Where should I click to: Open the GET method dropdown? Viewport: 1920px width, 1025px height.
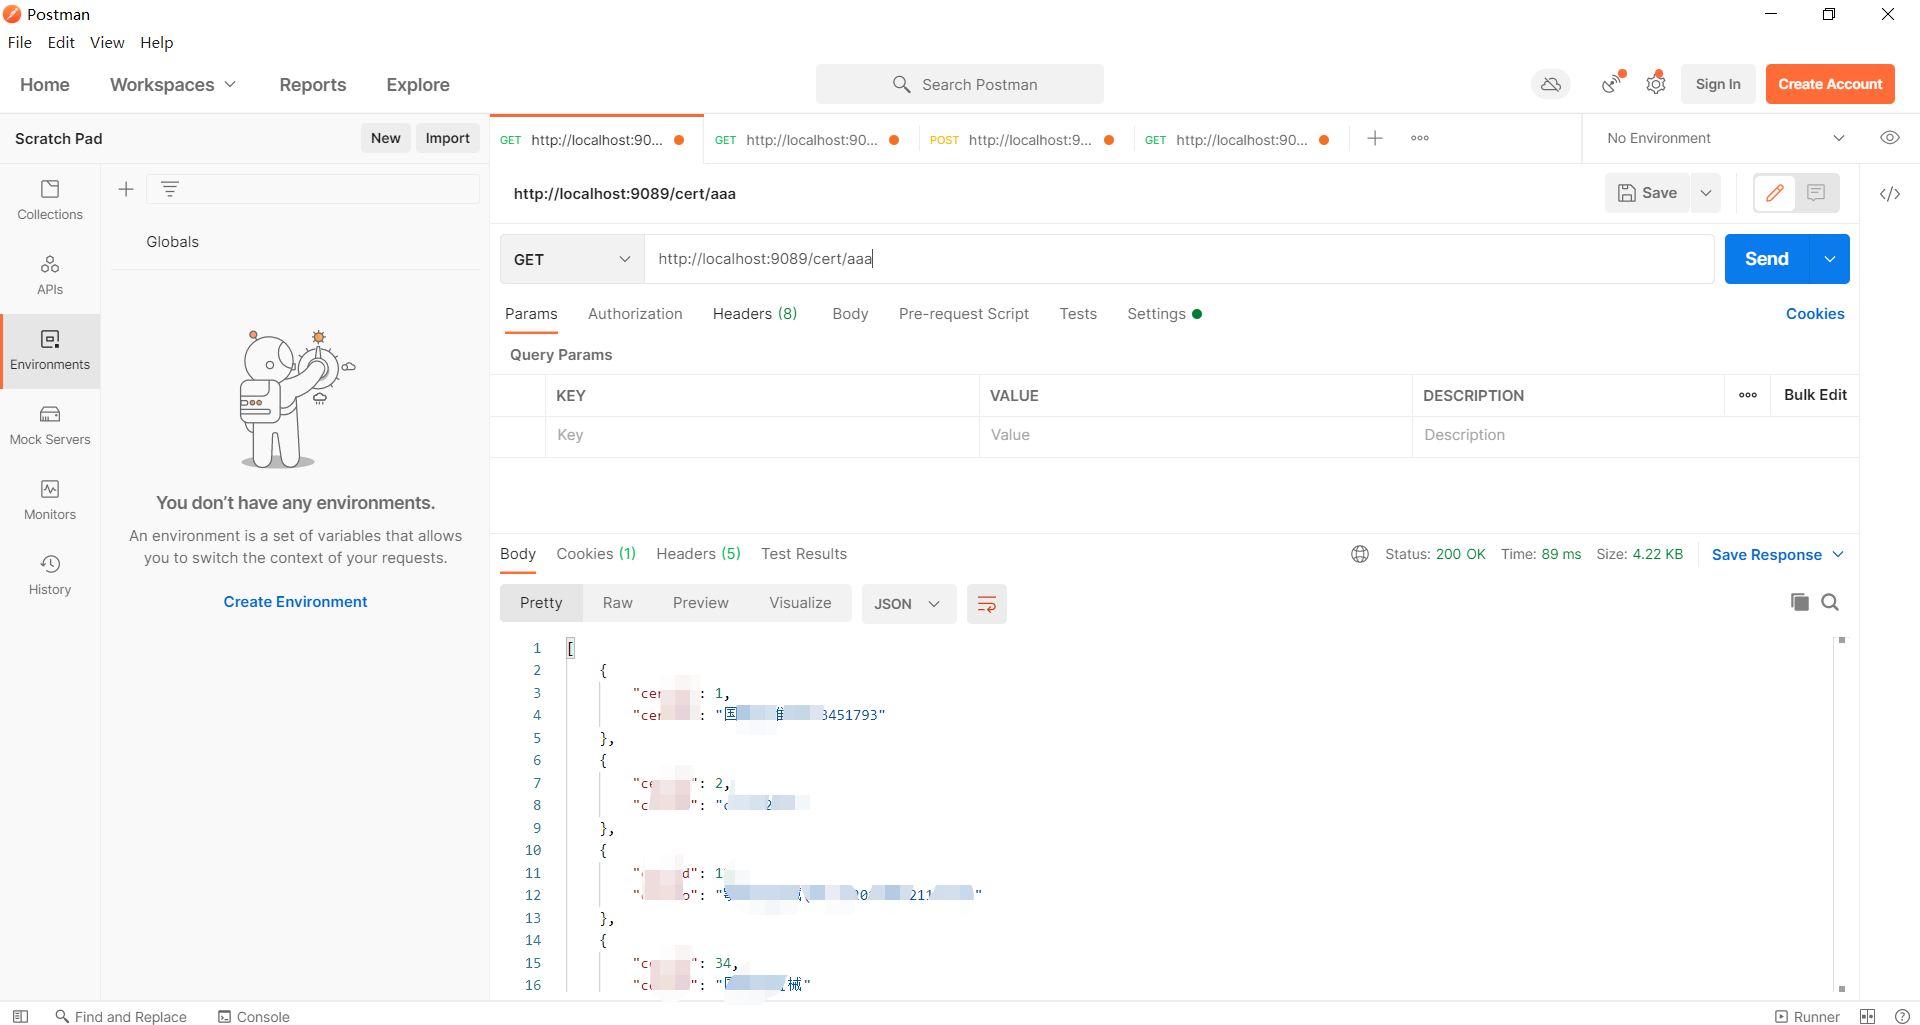click(572, 259)
